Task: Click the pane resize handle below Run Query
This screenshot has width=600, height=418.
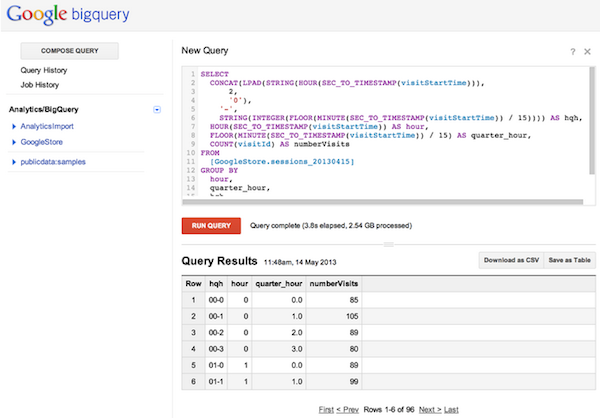Action: click(388, 244)
